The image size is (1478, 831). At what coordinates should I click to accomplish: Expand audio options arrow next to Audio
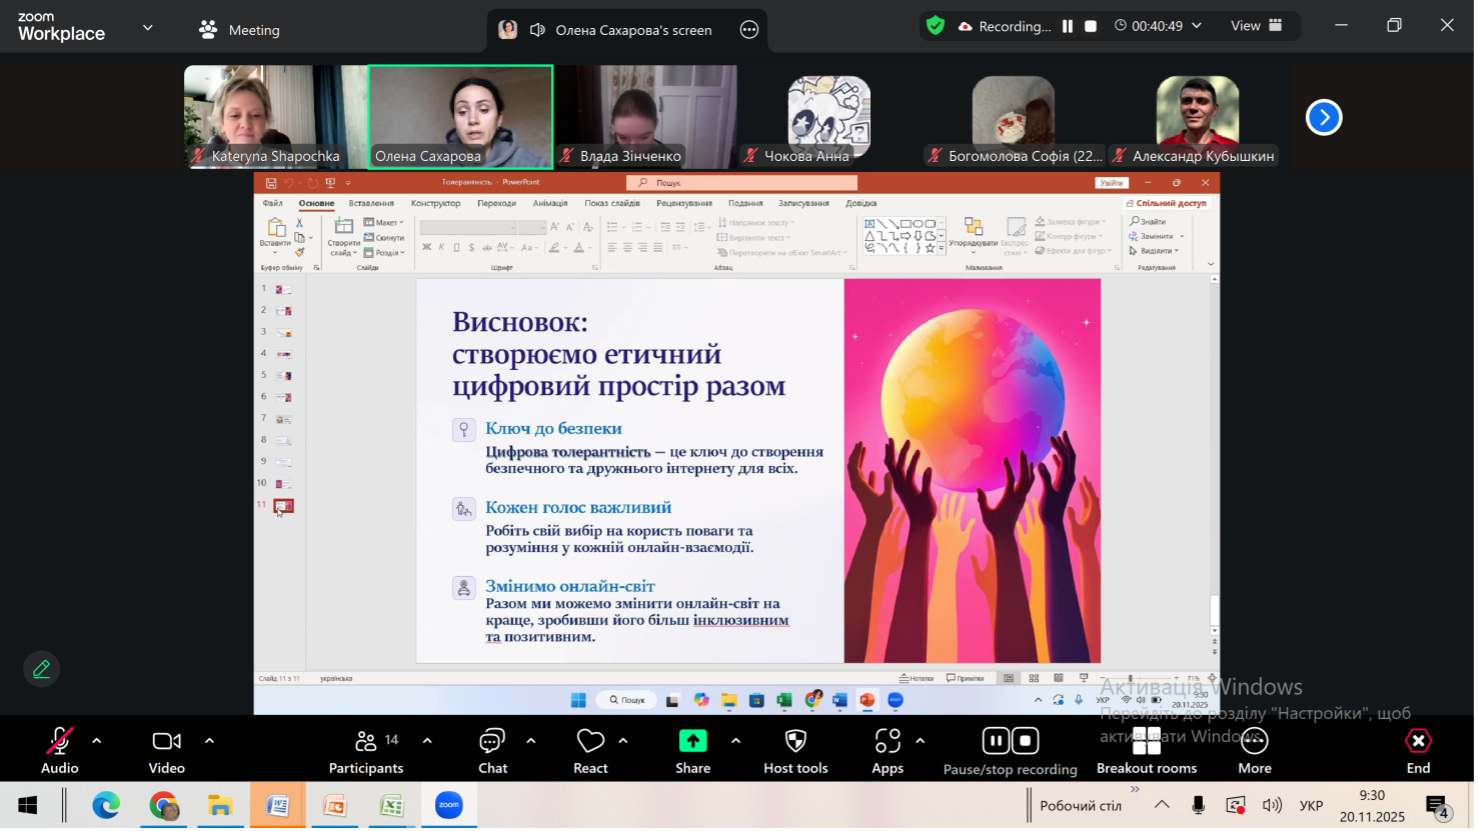(97, 741)
